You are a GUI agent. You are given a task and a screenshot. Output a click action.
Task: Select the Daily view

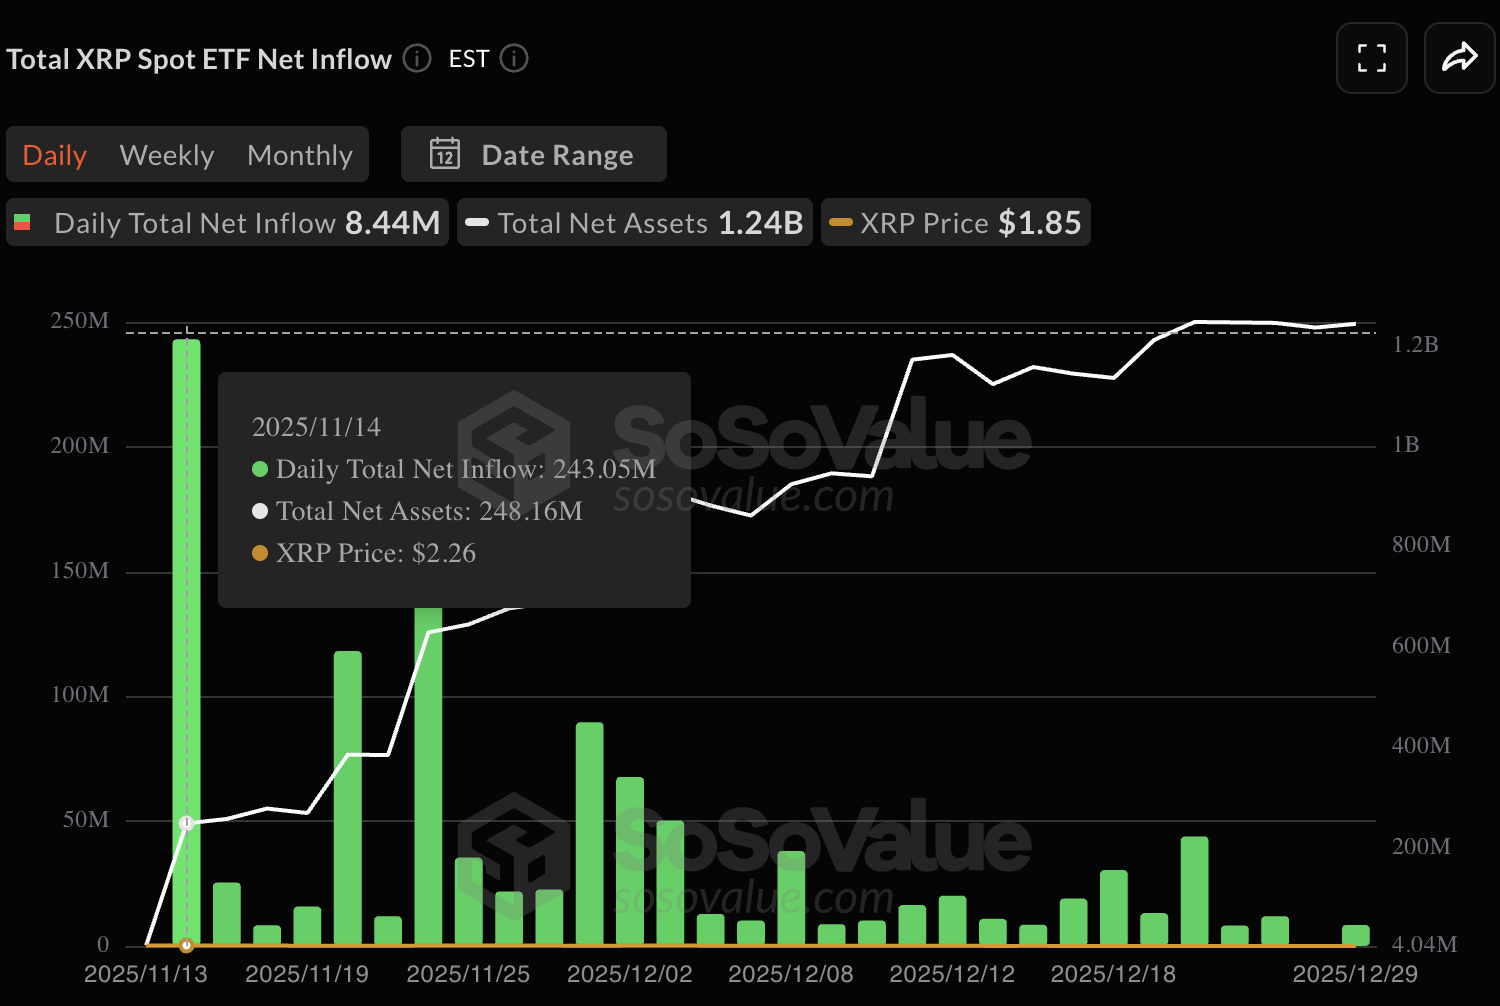coord(54,154)
